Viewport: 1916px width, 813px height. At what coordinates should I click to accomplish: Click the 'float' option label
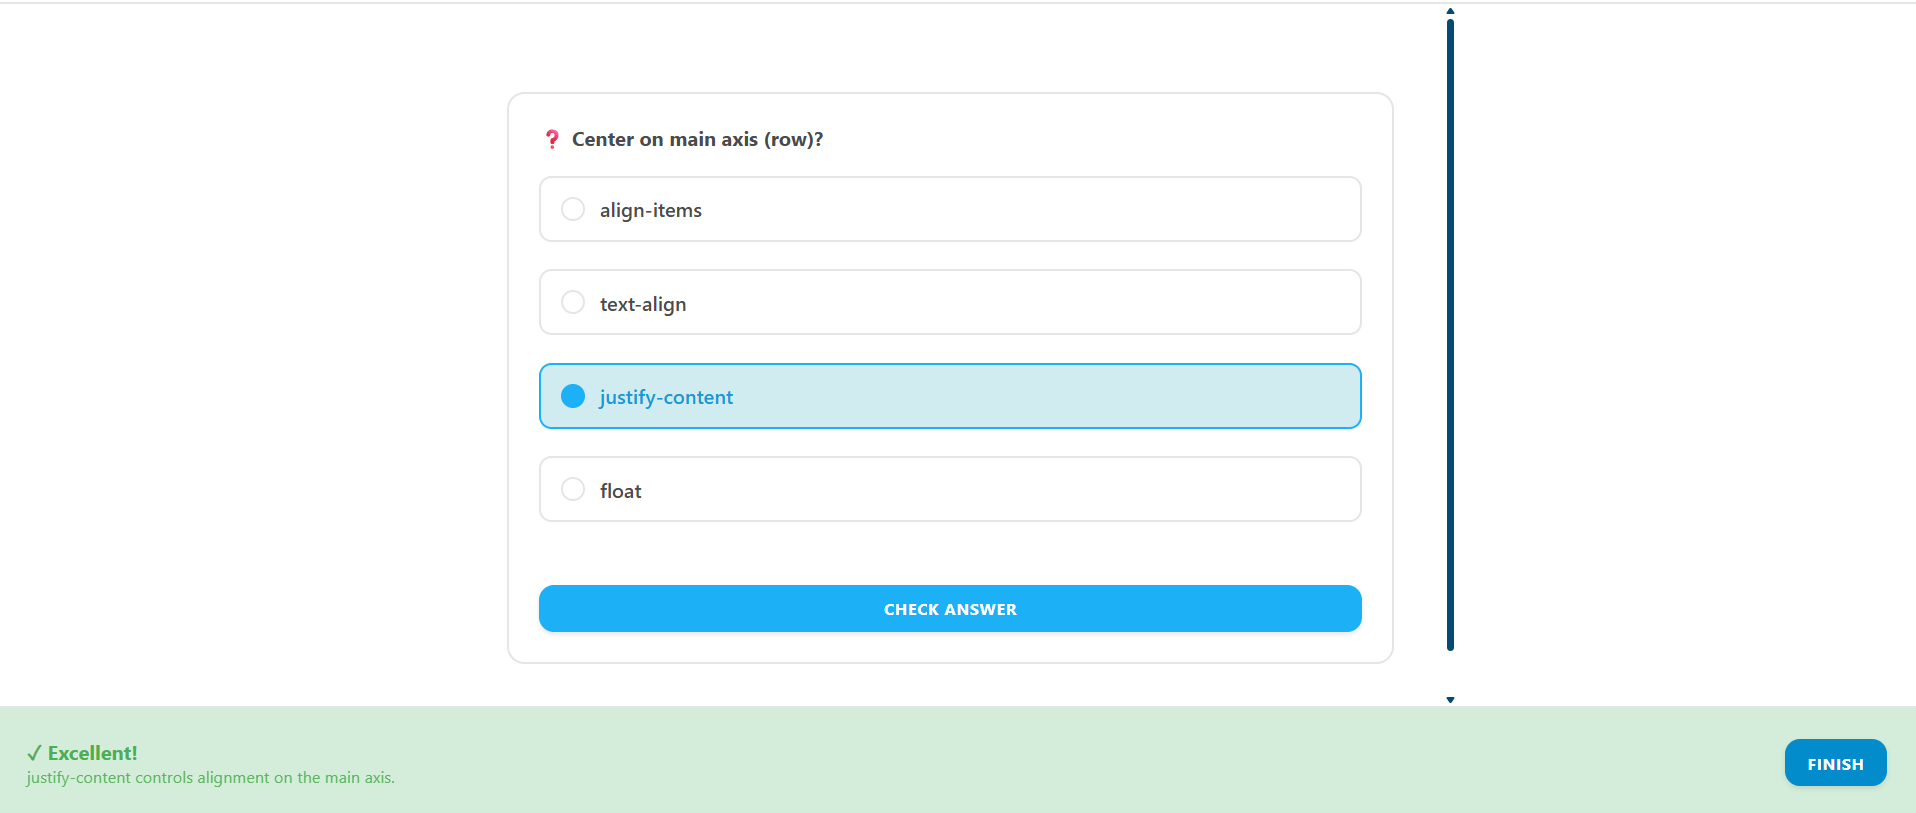click(x=620, y=491)
